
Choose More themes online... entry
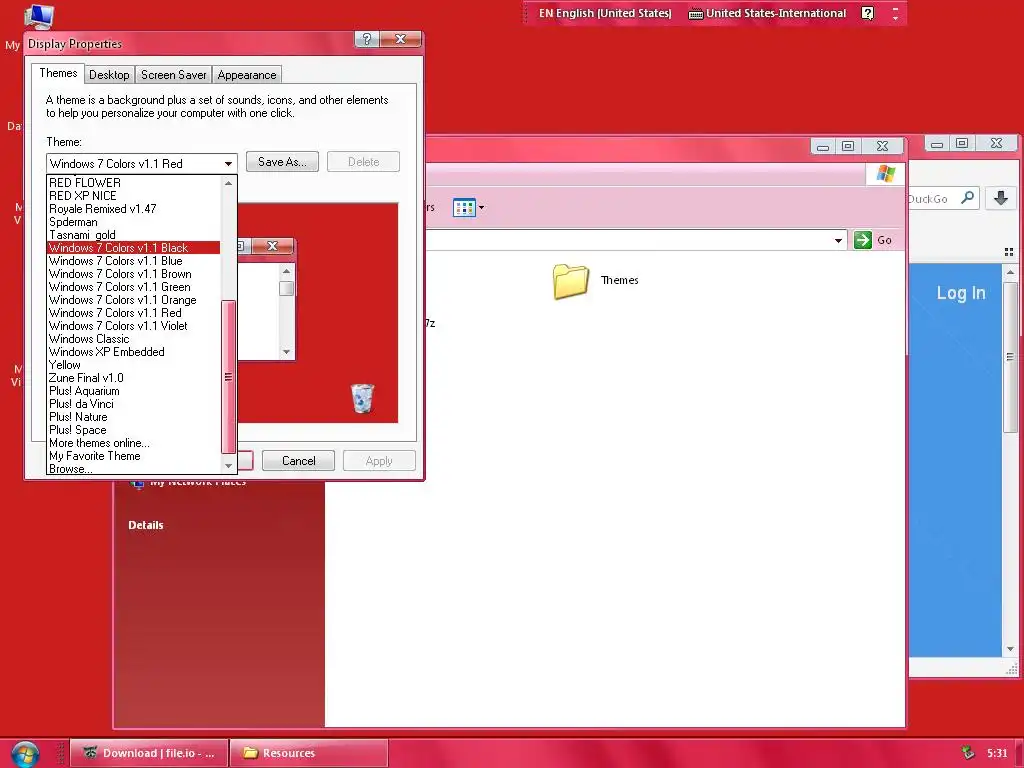[x=133, y=443]
